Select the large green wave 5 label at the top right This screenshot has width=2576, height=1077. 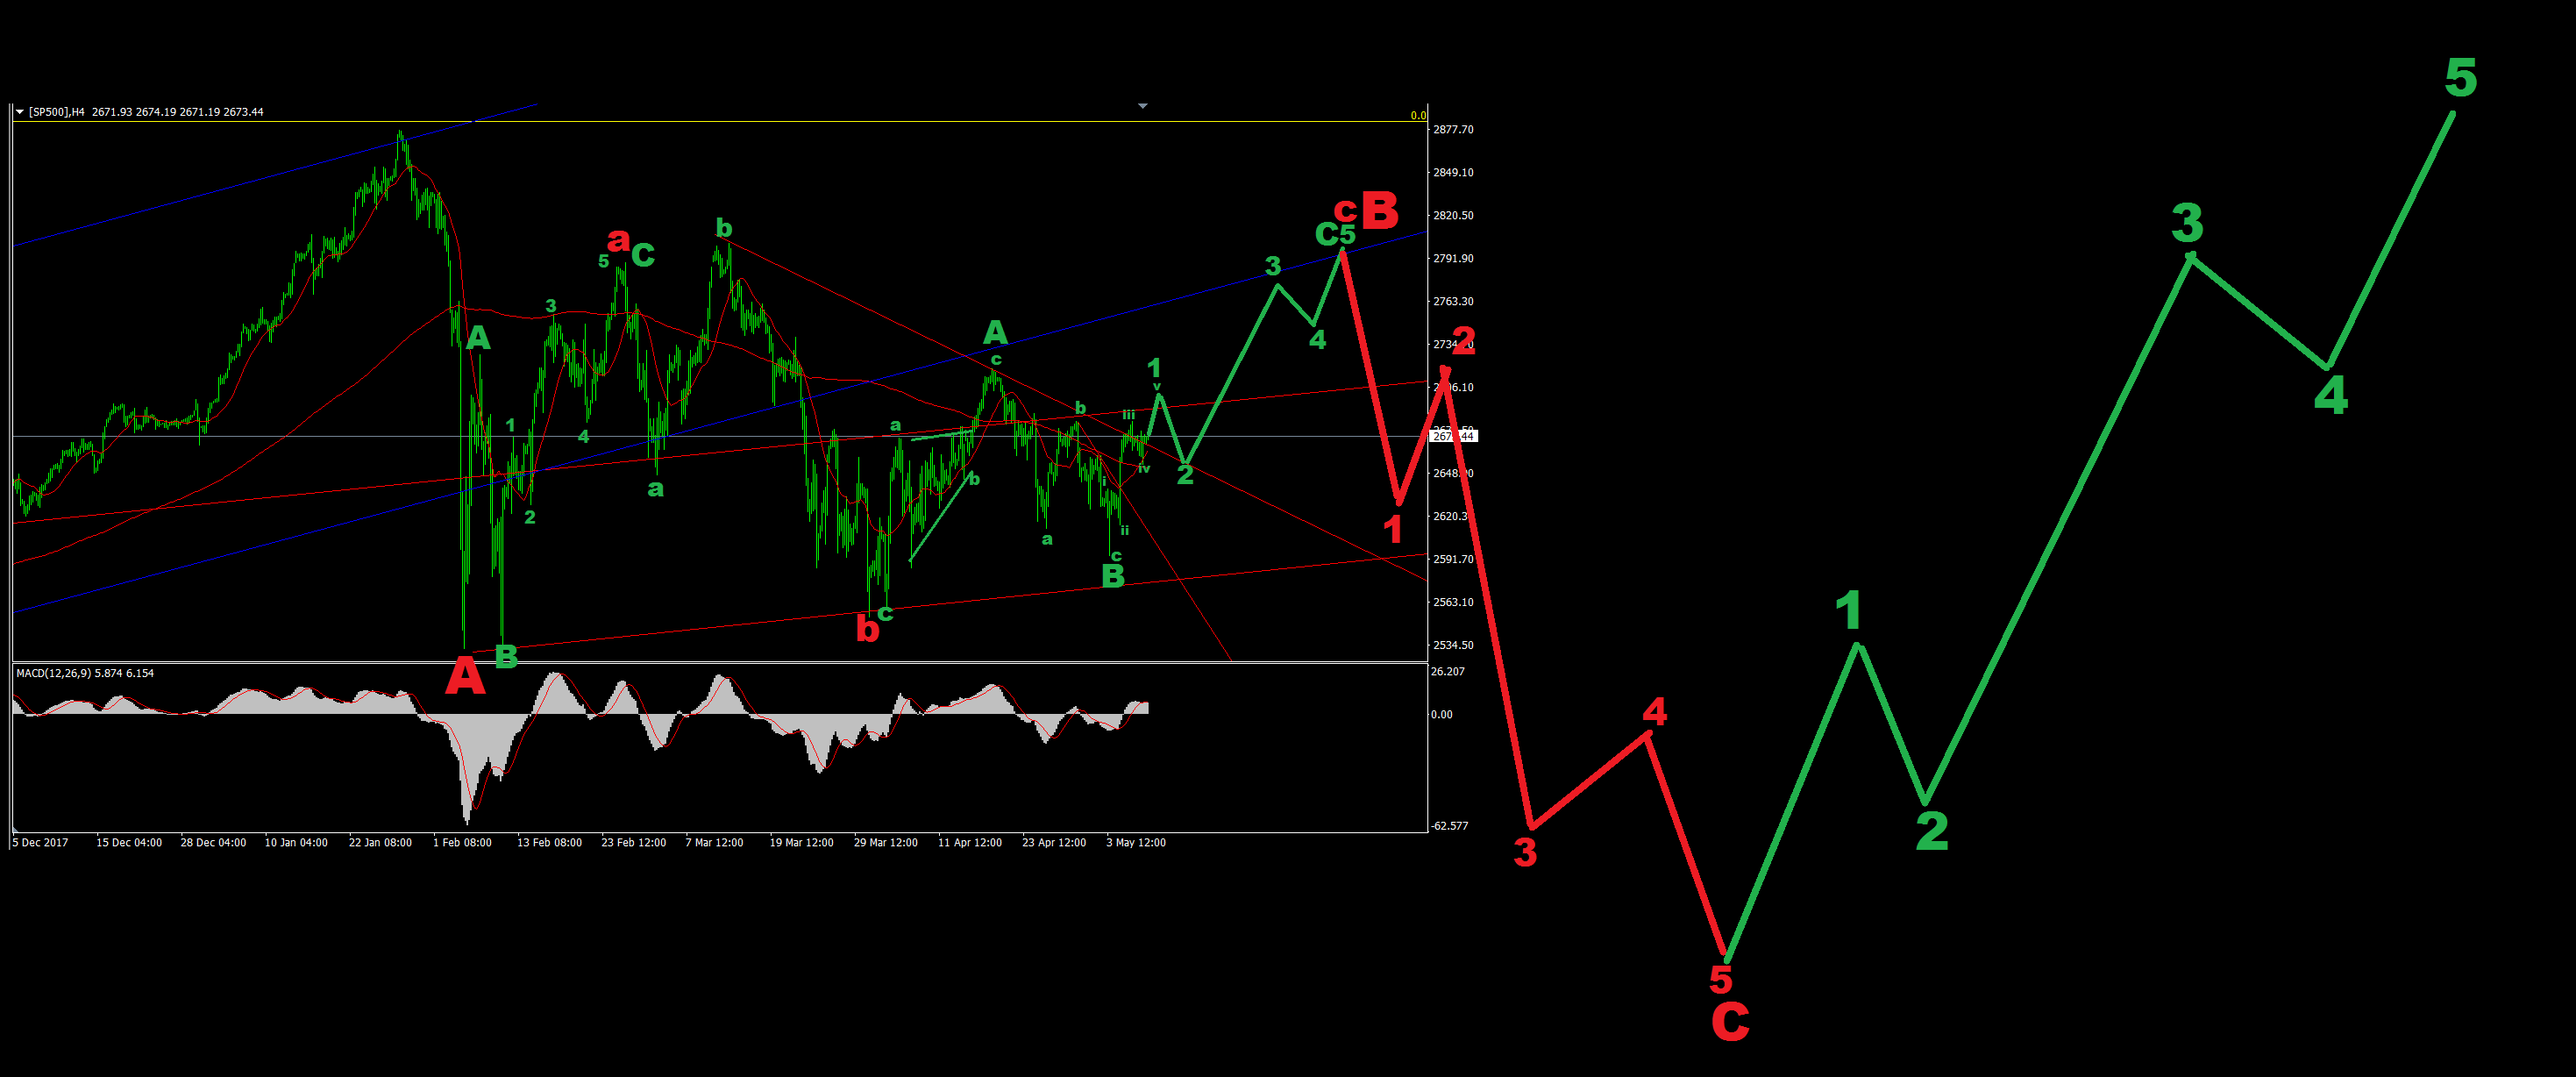2460,78
